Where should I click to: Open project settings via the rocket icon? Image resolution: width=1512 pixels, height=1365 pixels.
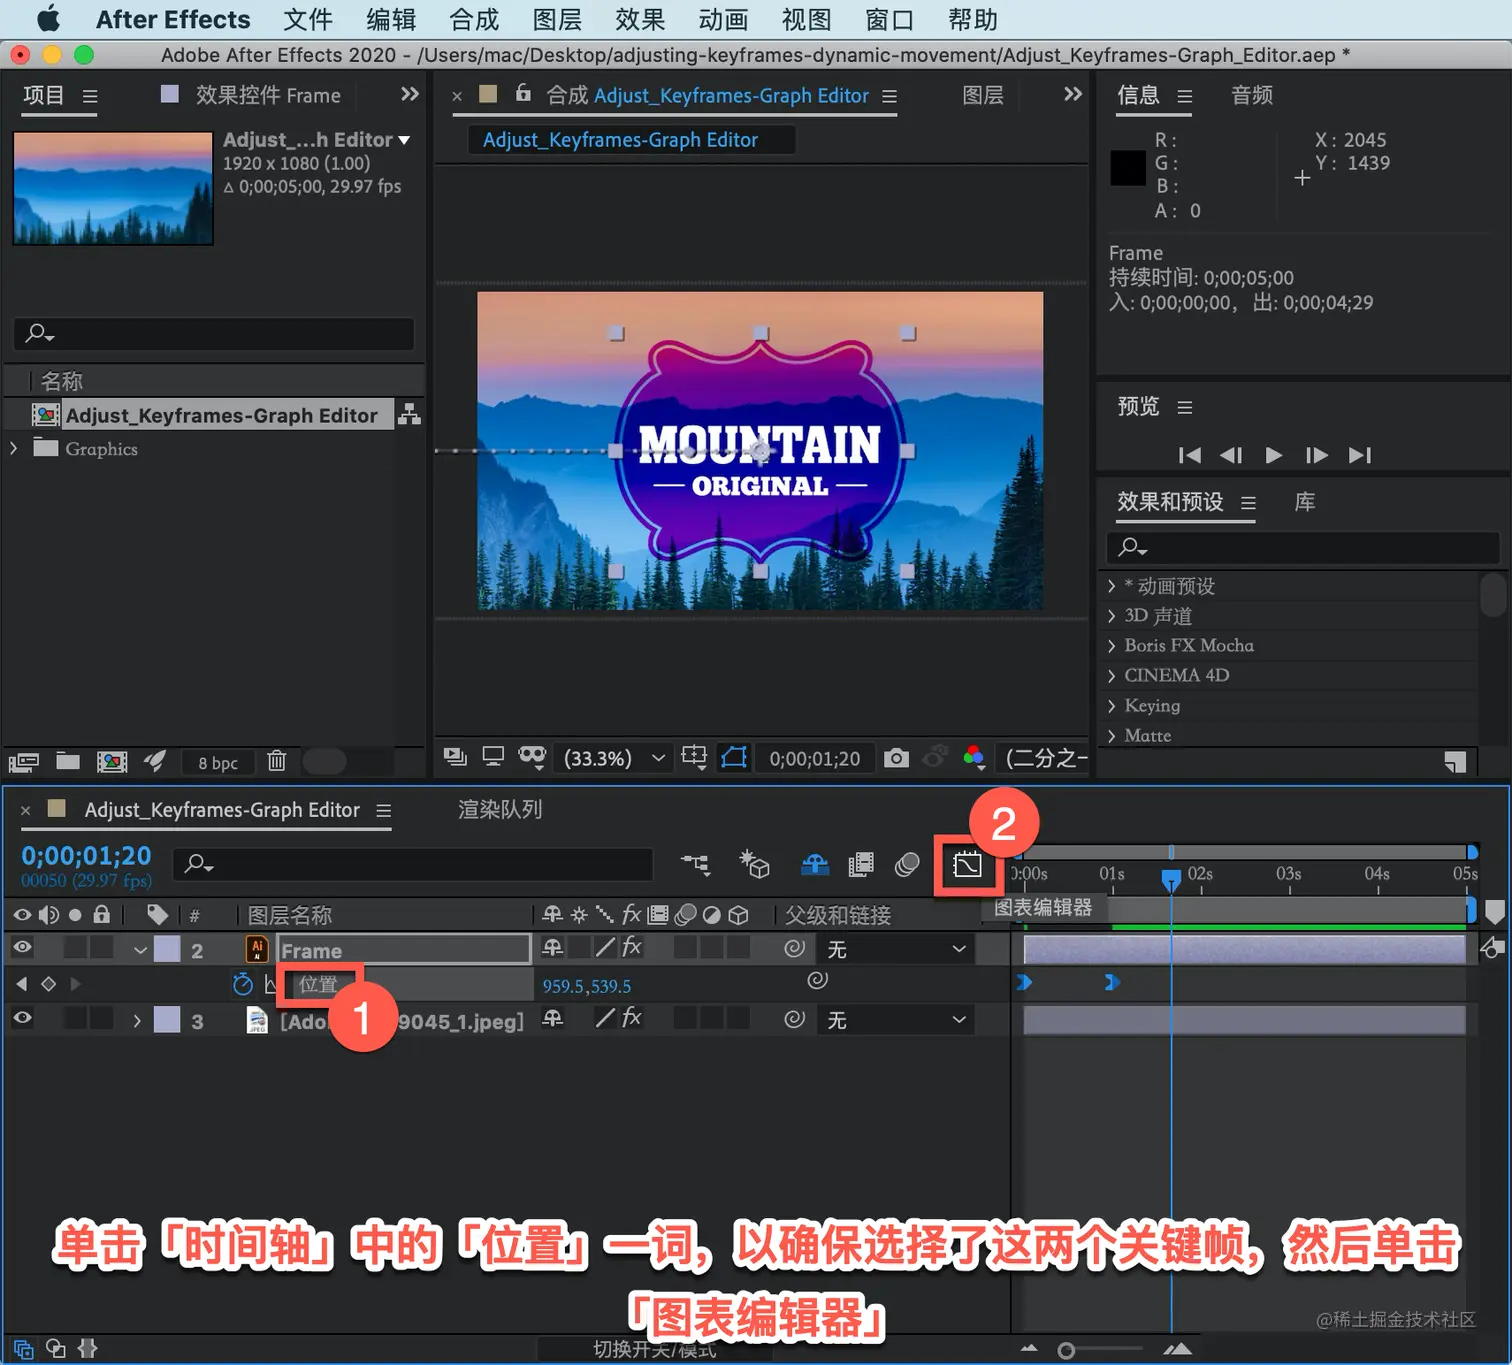[x=155, y=761]
